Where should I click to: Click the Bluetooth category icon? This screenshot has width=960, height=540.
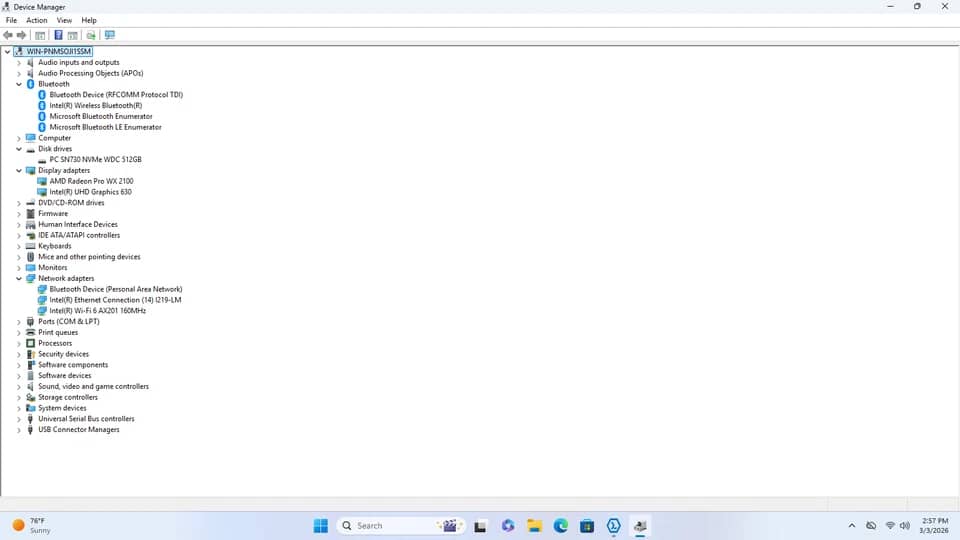(31, 84)
